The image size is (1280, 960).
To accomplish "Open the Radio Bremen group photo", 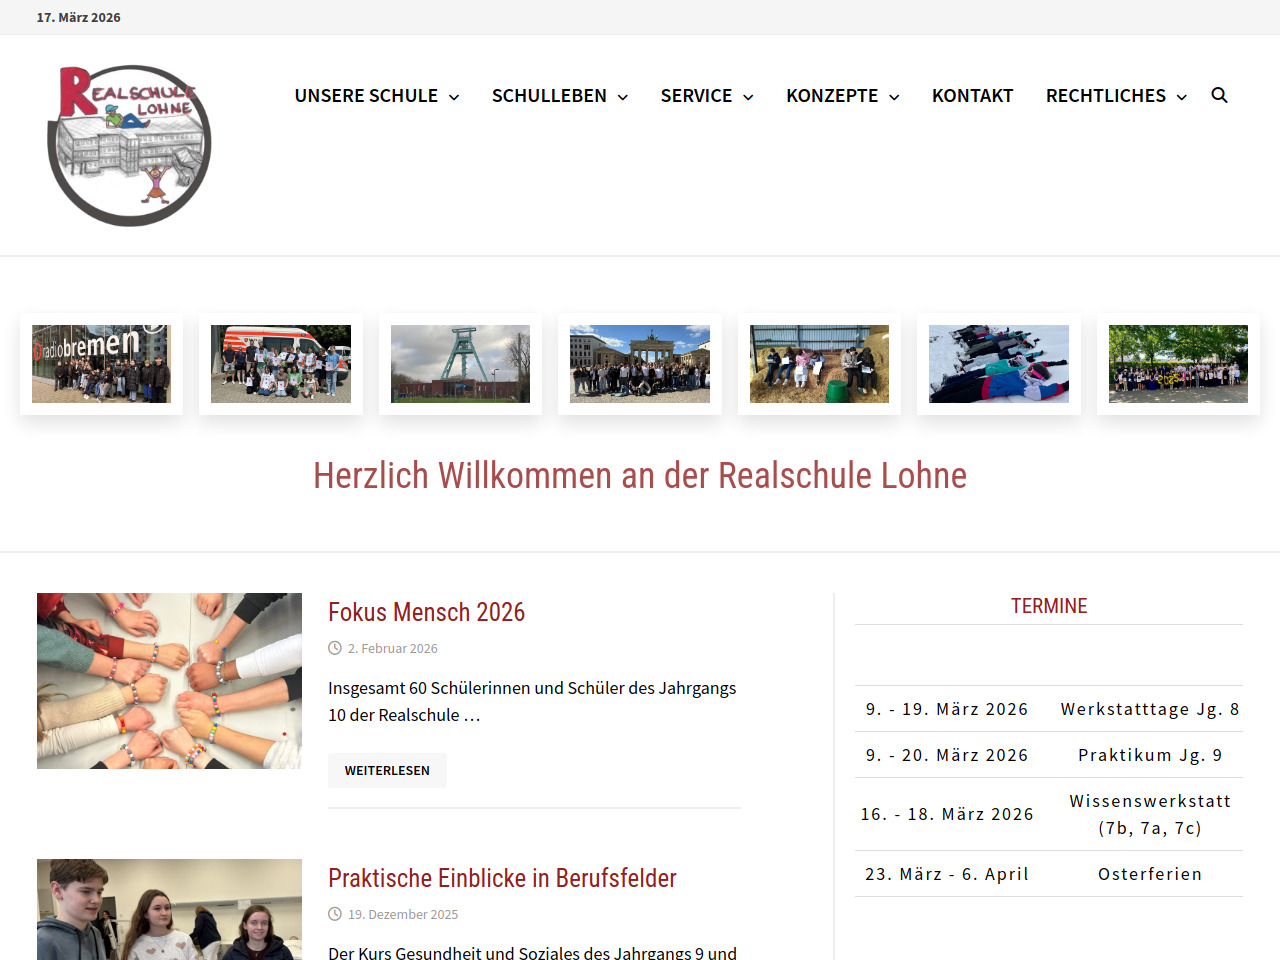I will click(x=101, y=364).
